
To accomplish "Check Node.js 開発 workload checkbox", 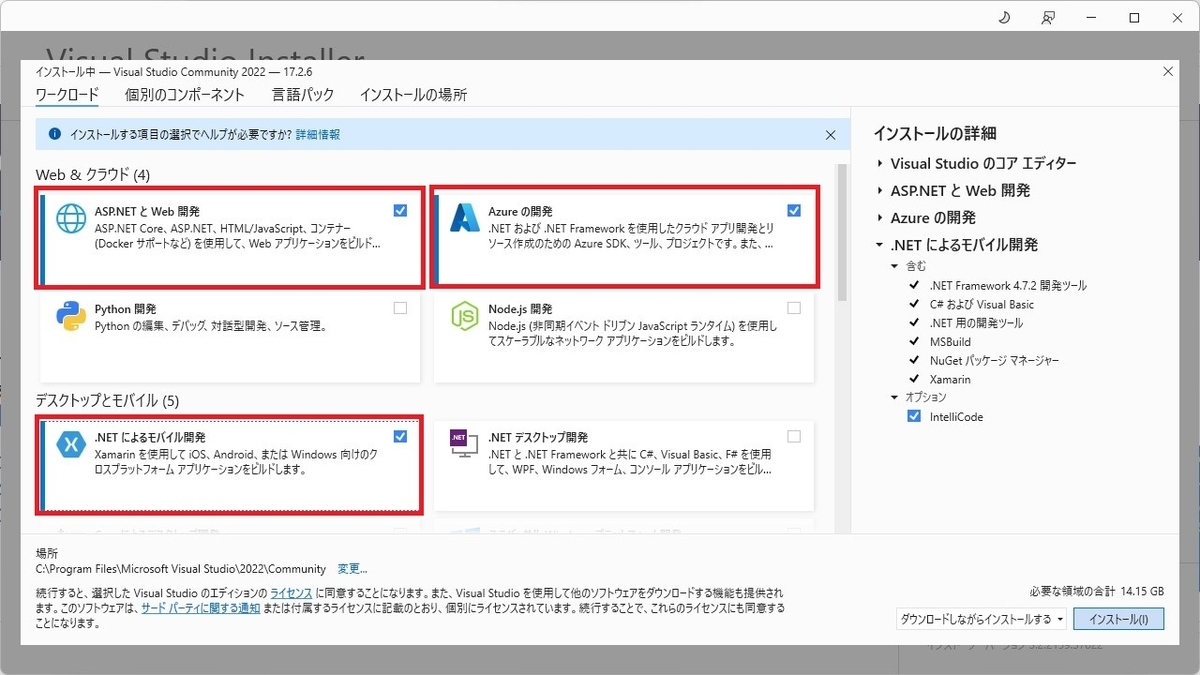I will pyautogui.click(x=794, y=308).
